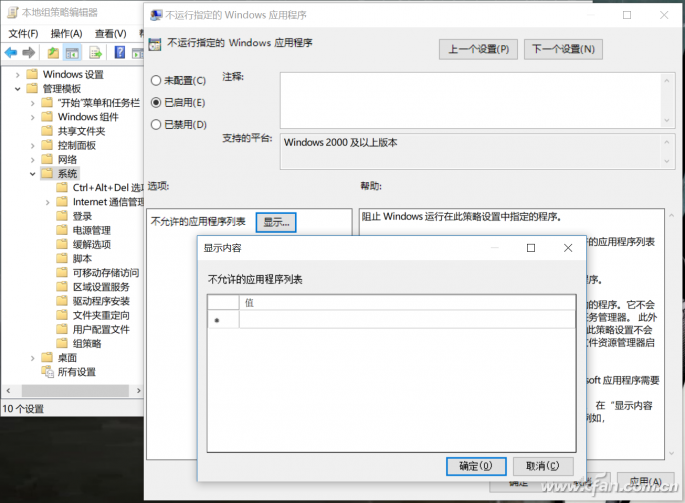Image resolution: width=685 pixels, height=503 pixels.
Task: Select the 已启用(E) radio button
Action: [156, 102]
